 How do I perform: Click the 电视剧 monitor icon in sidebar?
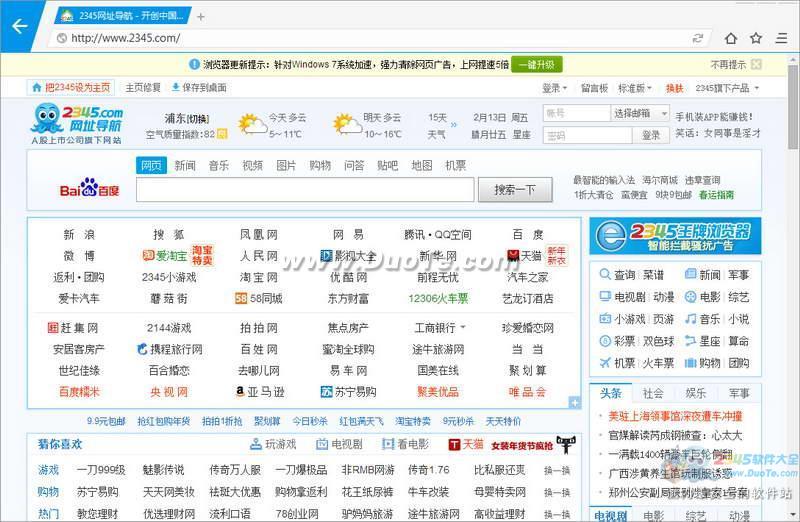(605, 296)
